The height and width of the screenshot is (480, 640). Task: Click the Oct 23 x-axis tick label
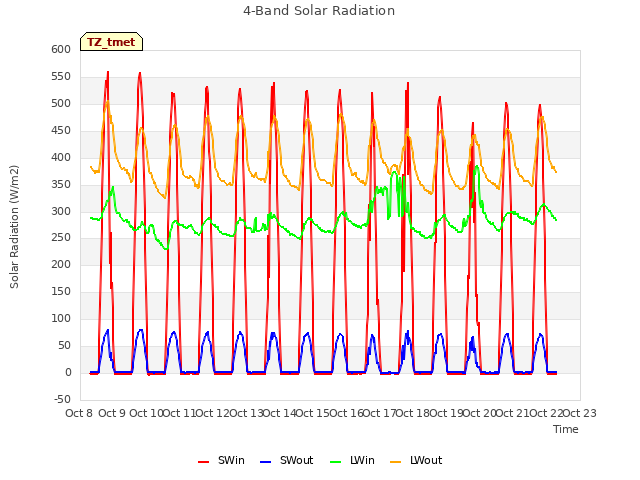coord(580,413)
